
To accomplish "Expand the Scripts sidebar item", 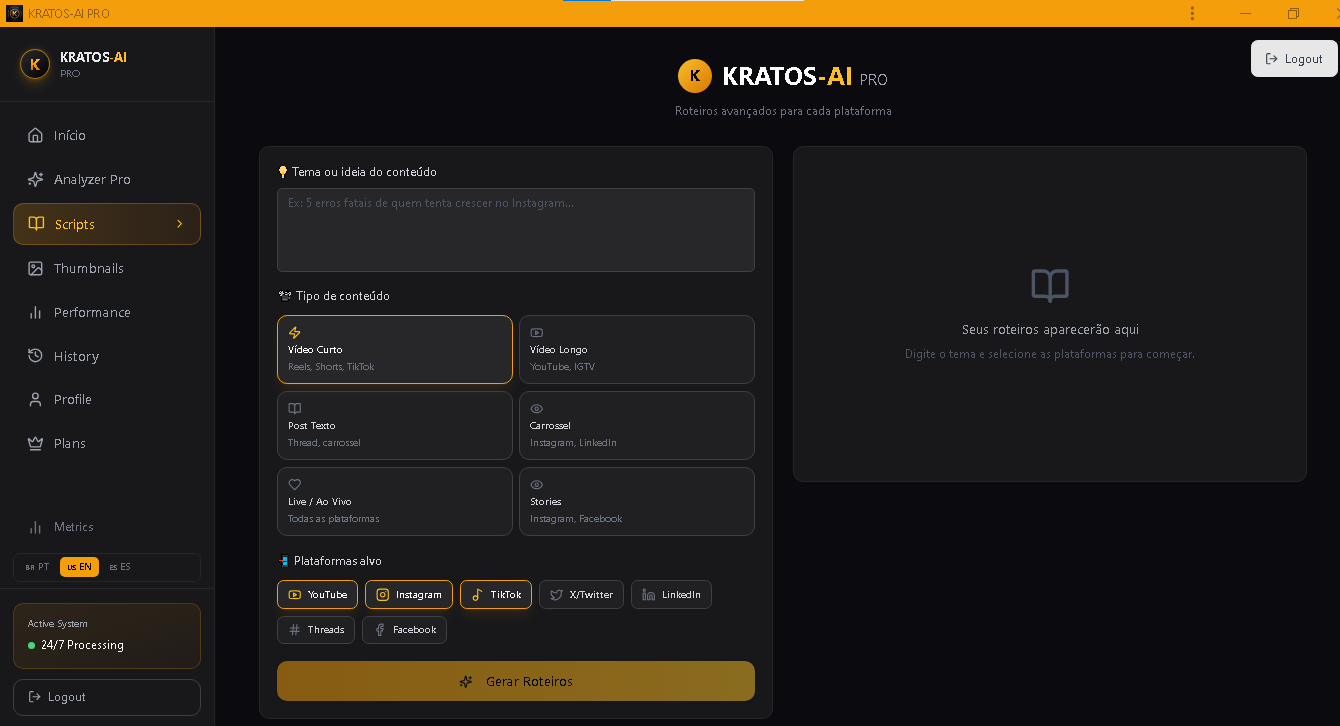I will tap(106, 223).
